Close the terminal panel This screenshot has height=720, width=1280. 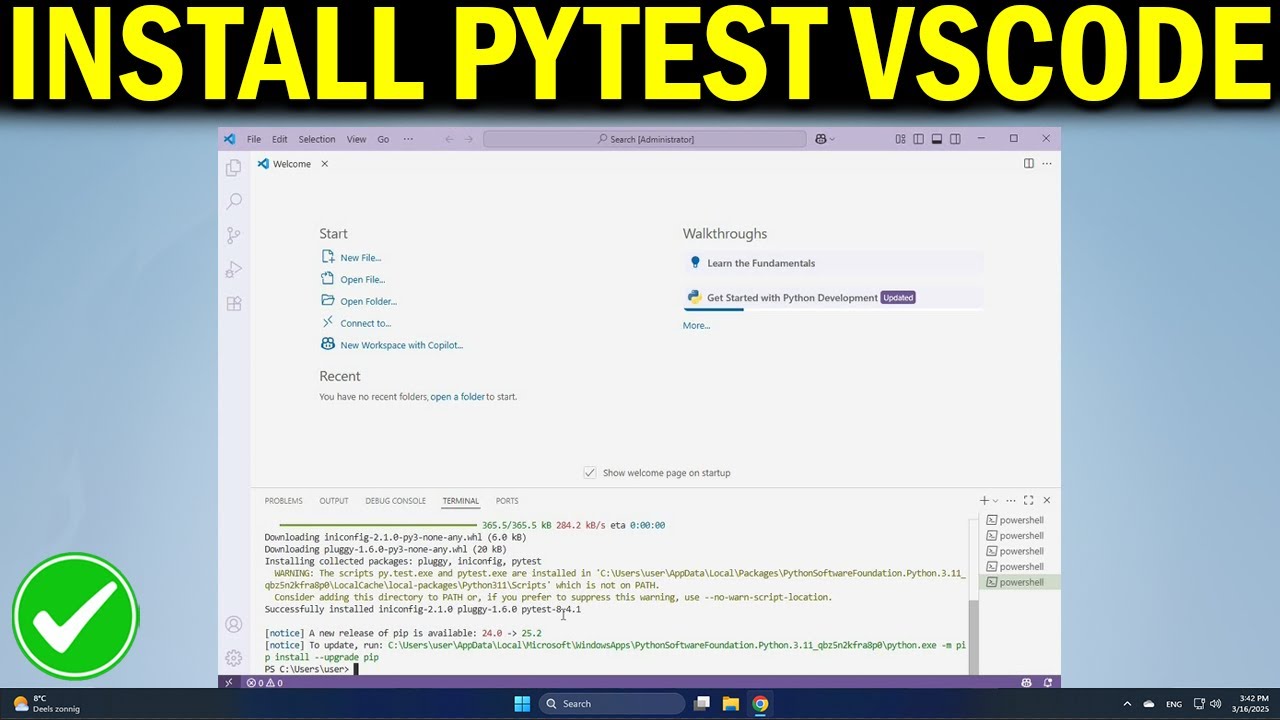pyautogui.click(x=1047, y=500)
